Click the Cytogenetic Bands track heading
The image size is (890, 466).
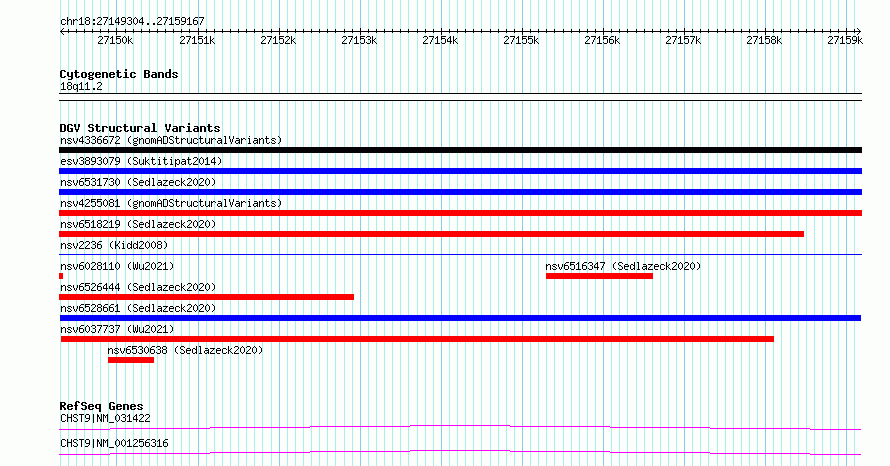click(119, 74)
